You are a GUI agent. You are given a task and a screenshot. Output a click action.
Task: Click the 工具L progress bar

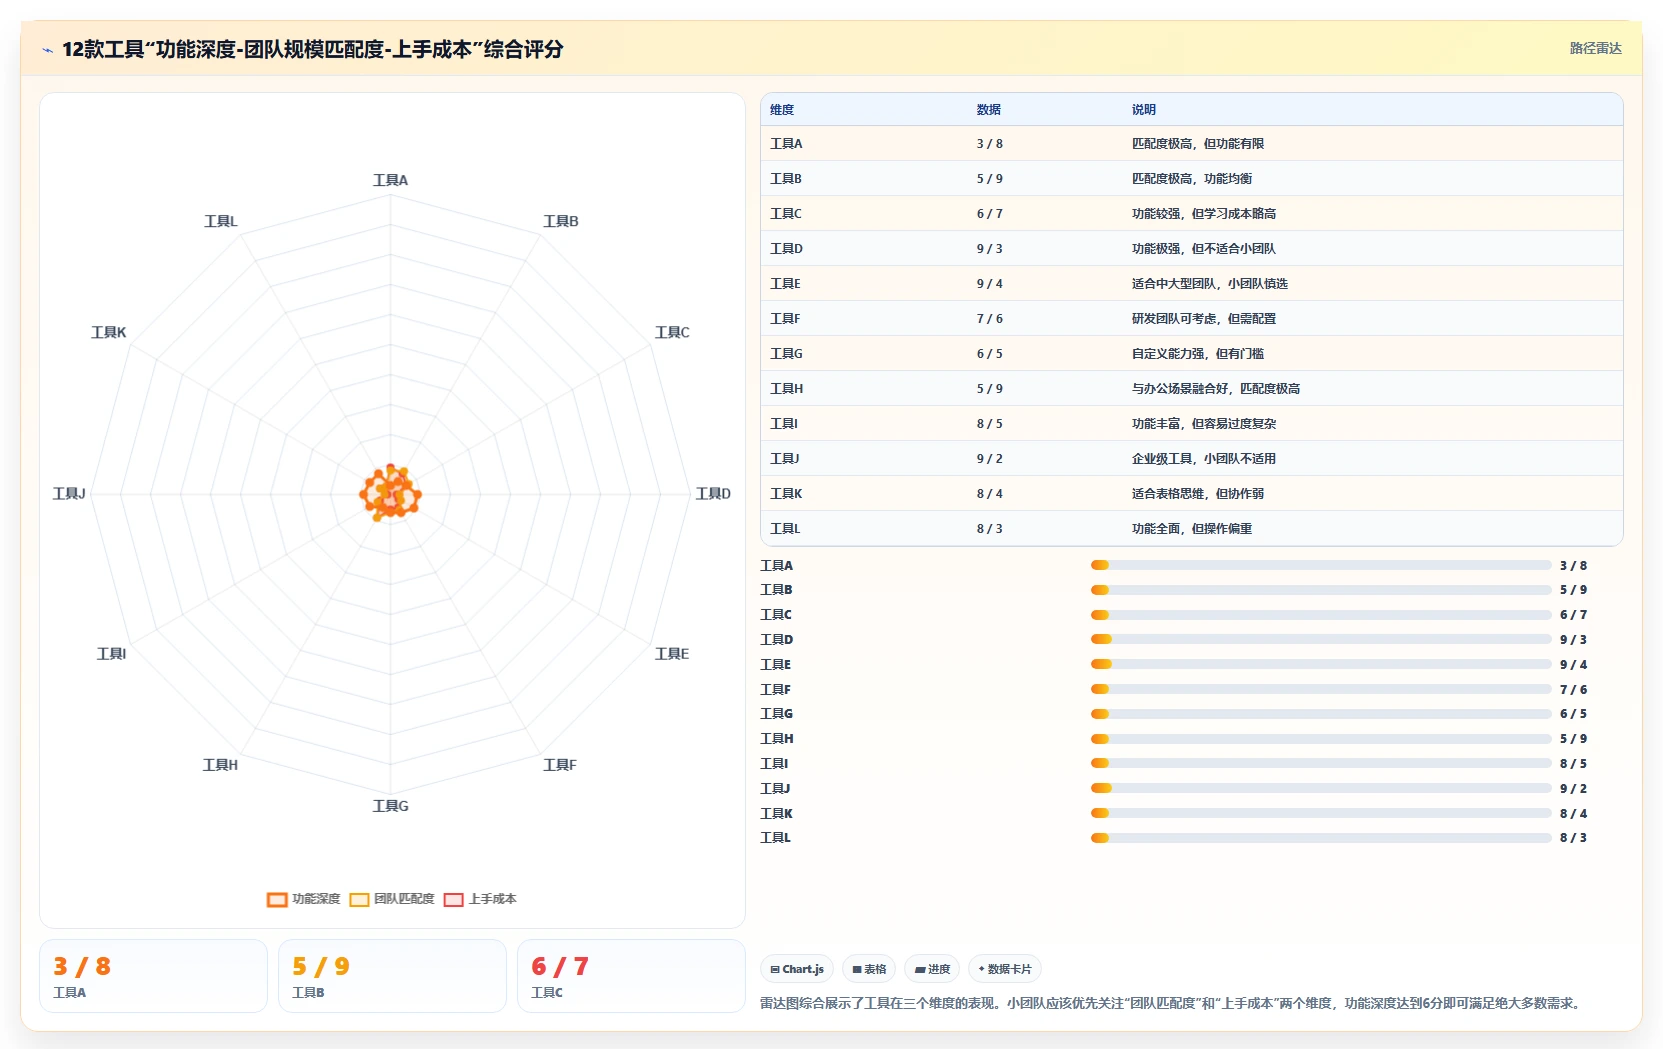click(x=1321, y=838)
